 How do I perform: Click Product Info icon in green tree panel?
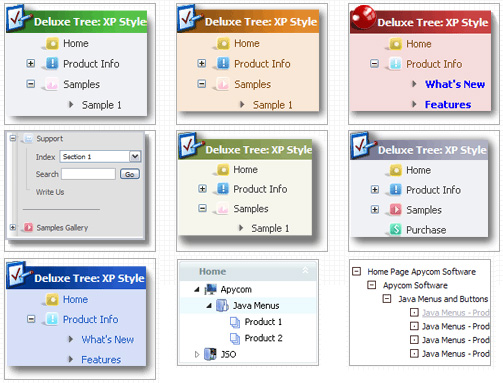tap(52, 63)
